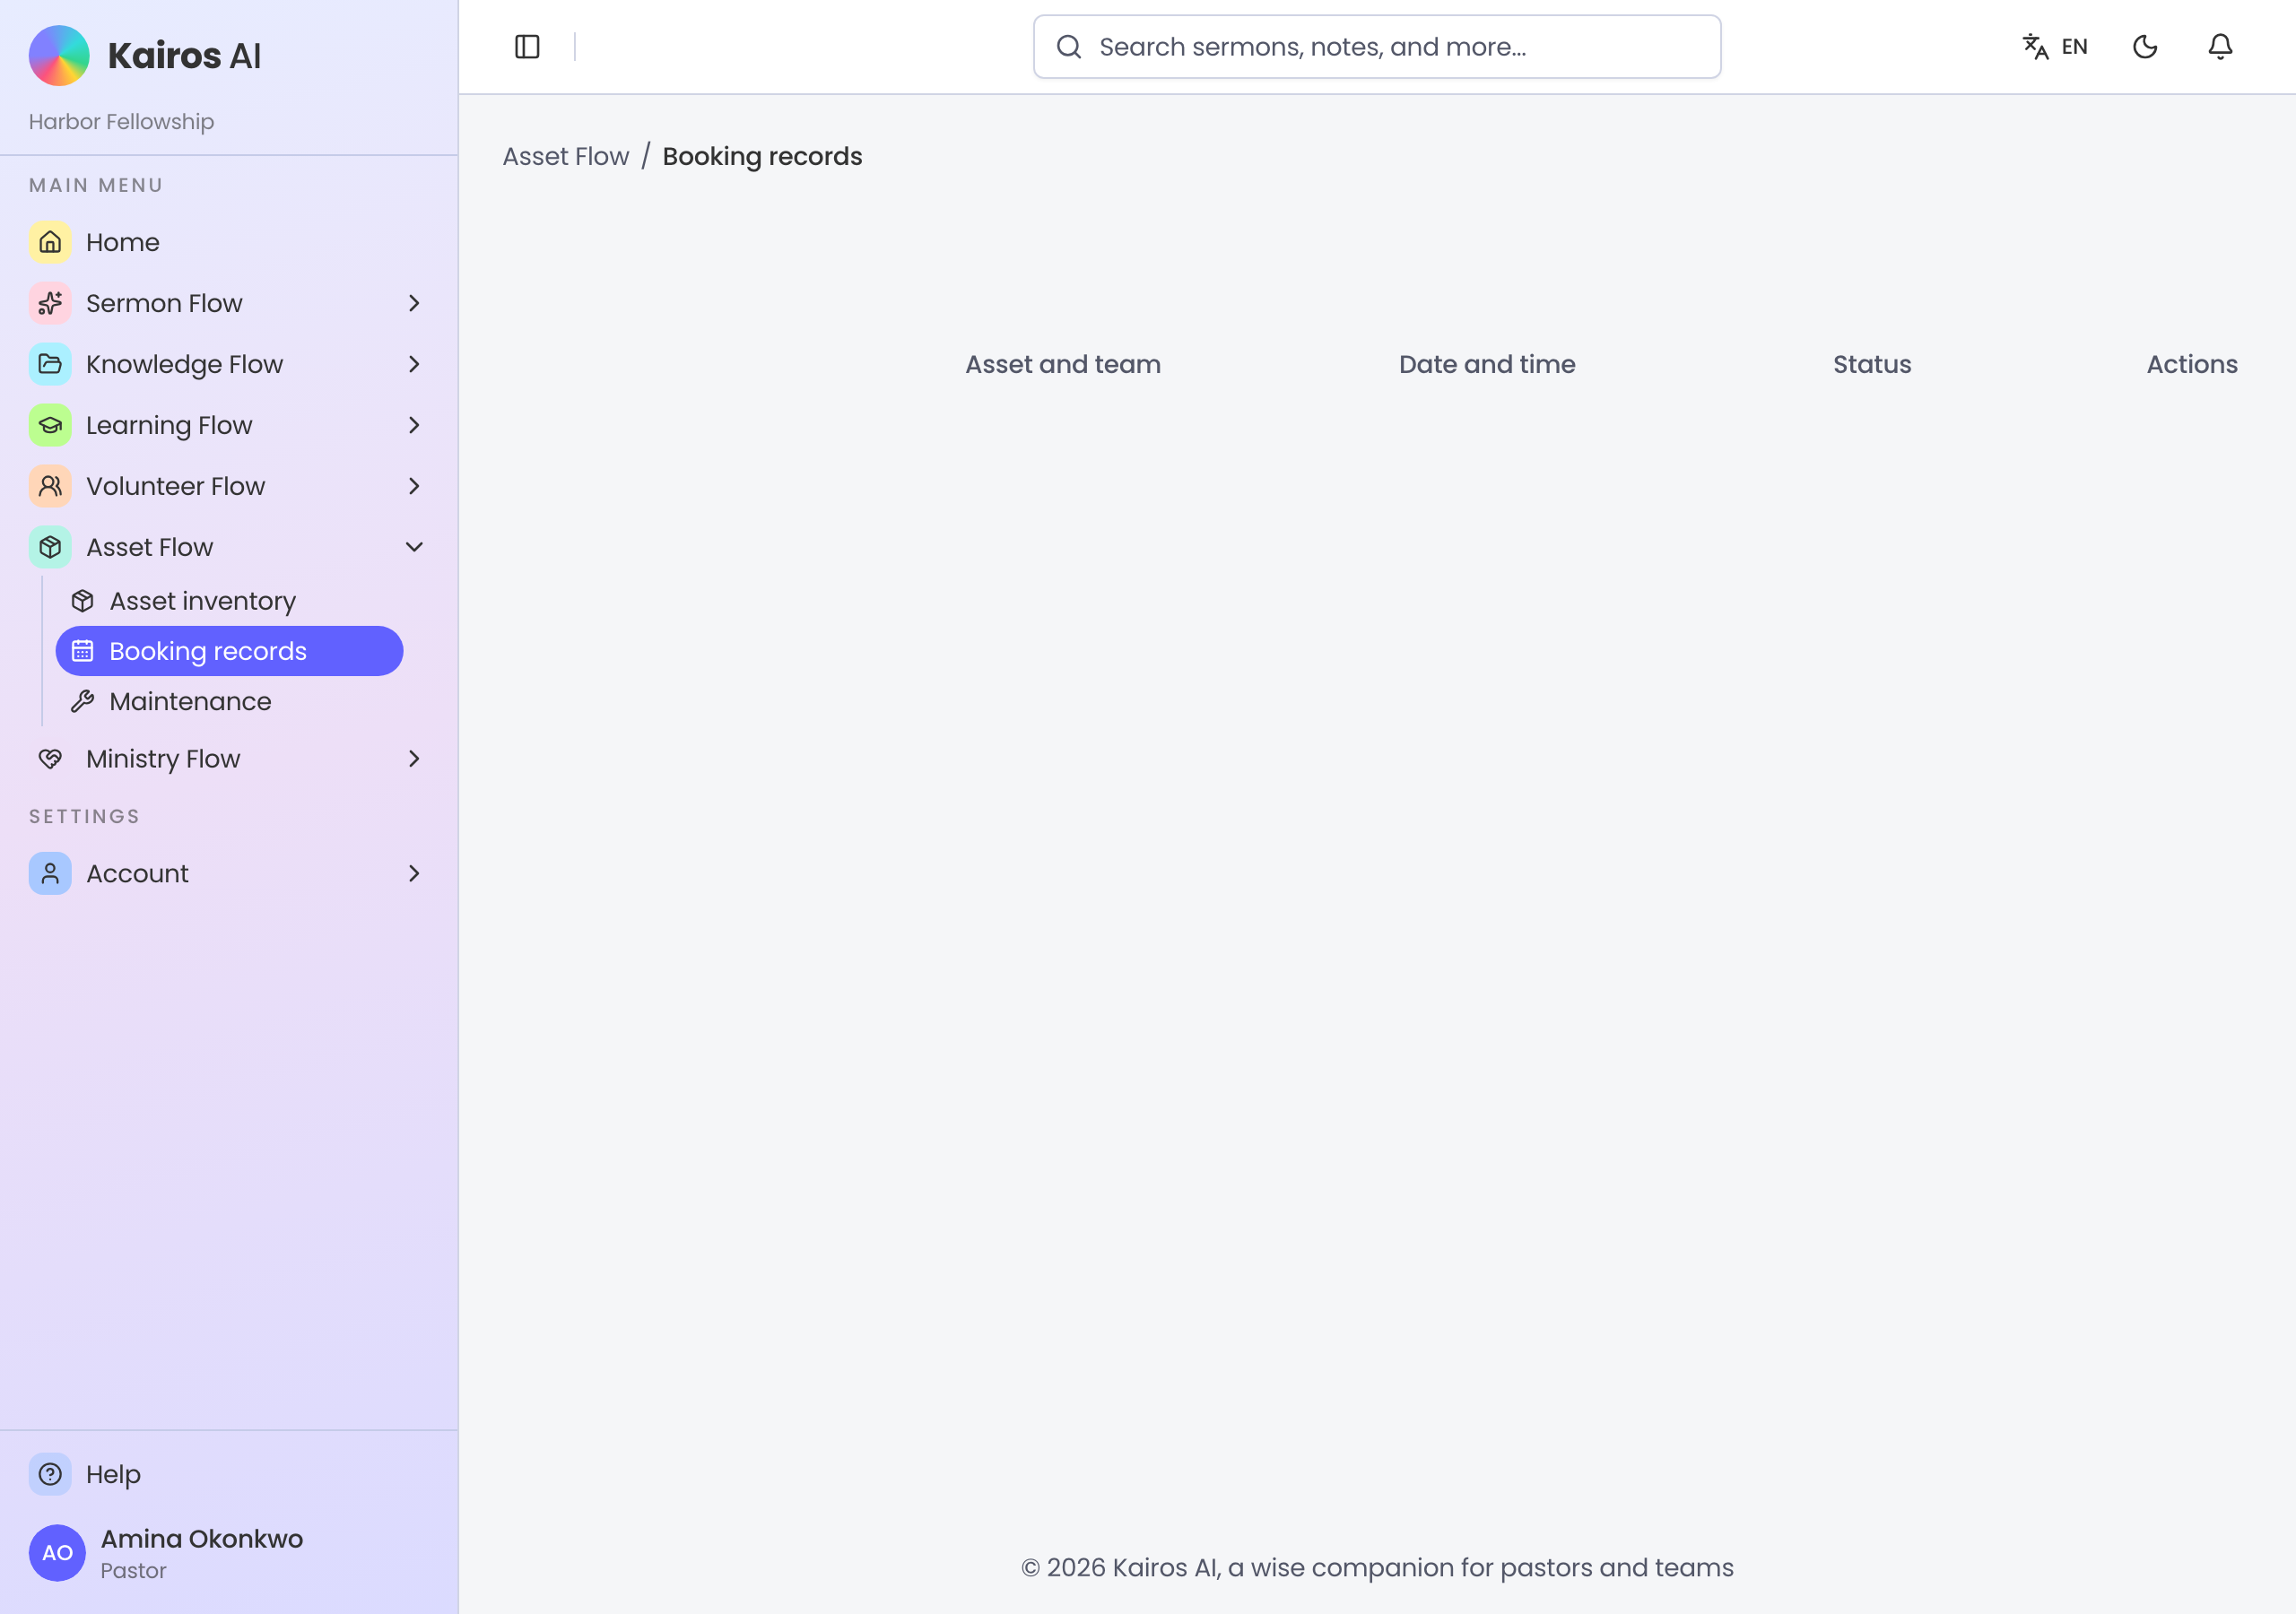Click the Asset Flow box icon
The height and width of the screenshot is (1614, 2296).
coord(50,547)
